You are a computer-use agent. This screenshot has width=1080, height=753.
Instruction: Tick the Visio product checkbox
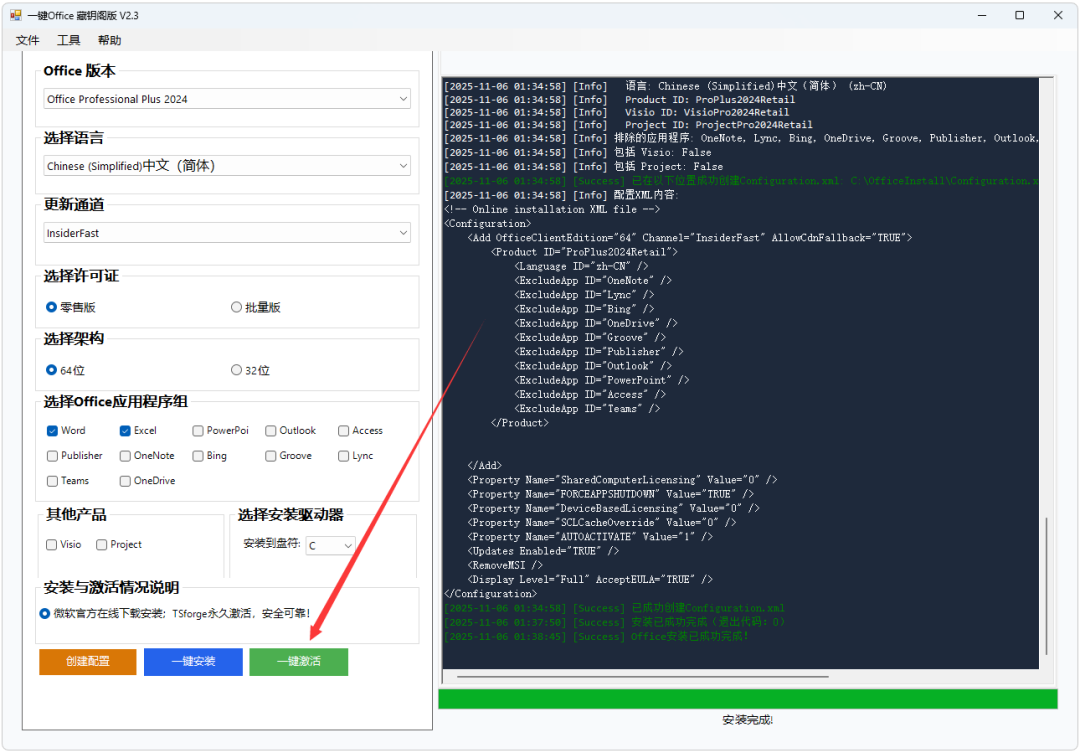[x=52, y=545]
